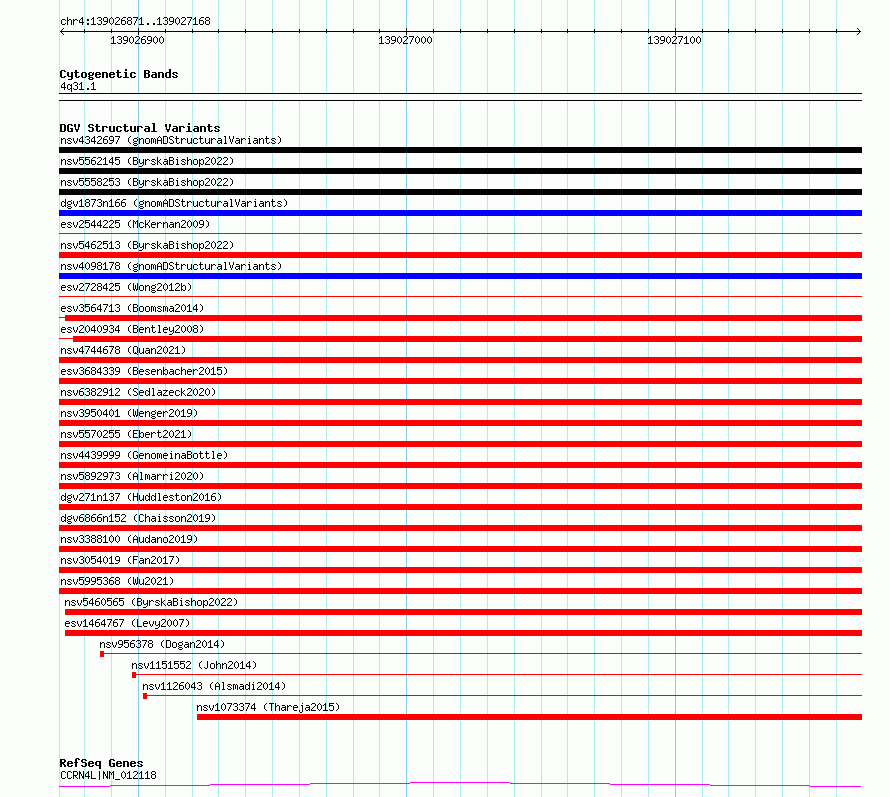Image resolution: width=890 pixels, height=797 pixels.
Task: Click the dgv1873n166 gnomADStructuralVariants label
Action: click(174, 203)
